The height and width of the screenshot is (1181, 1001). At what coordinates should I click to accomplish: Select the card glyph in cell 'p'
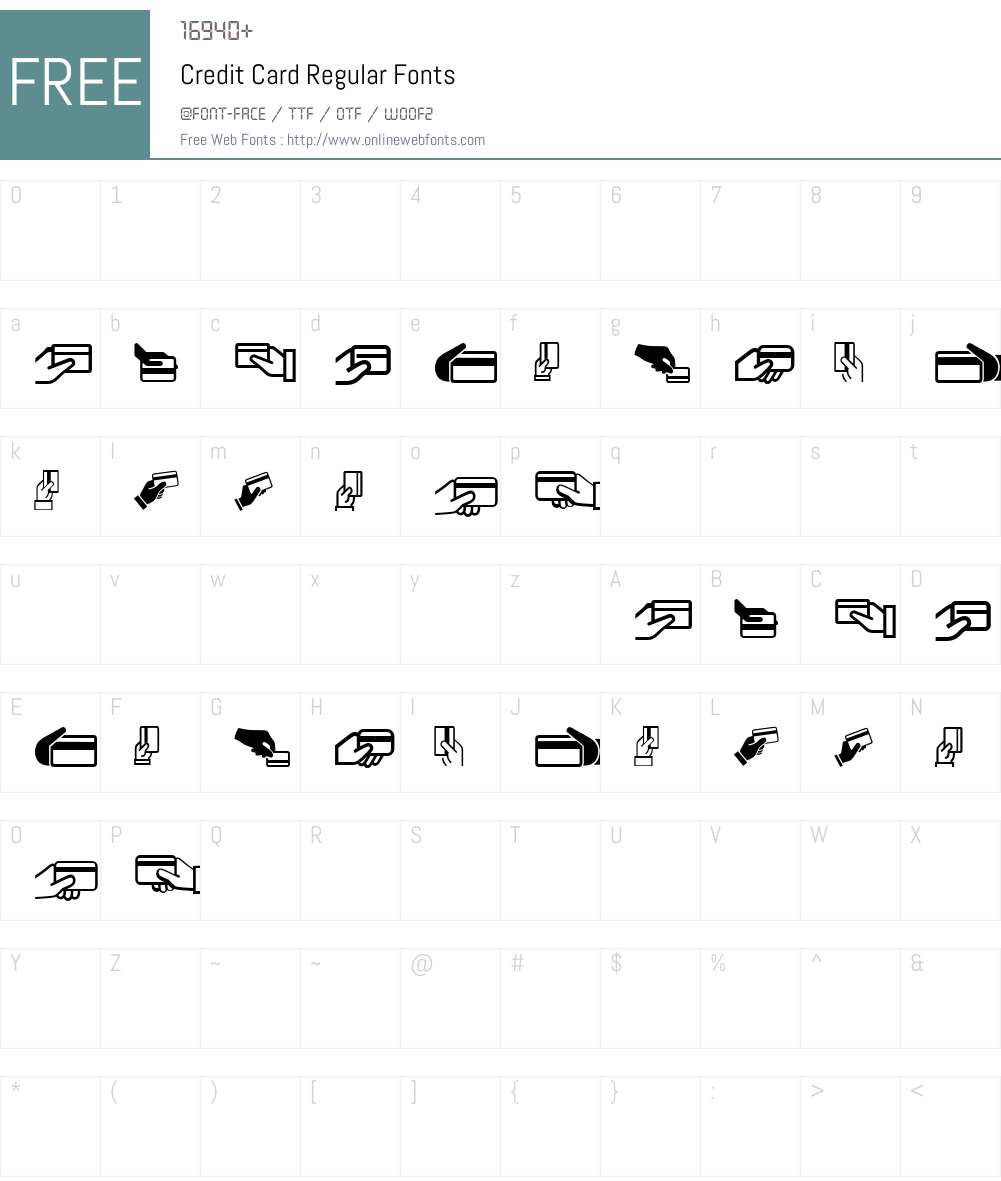click(x=568, y=490)
